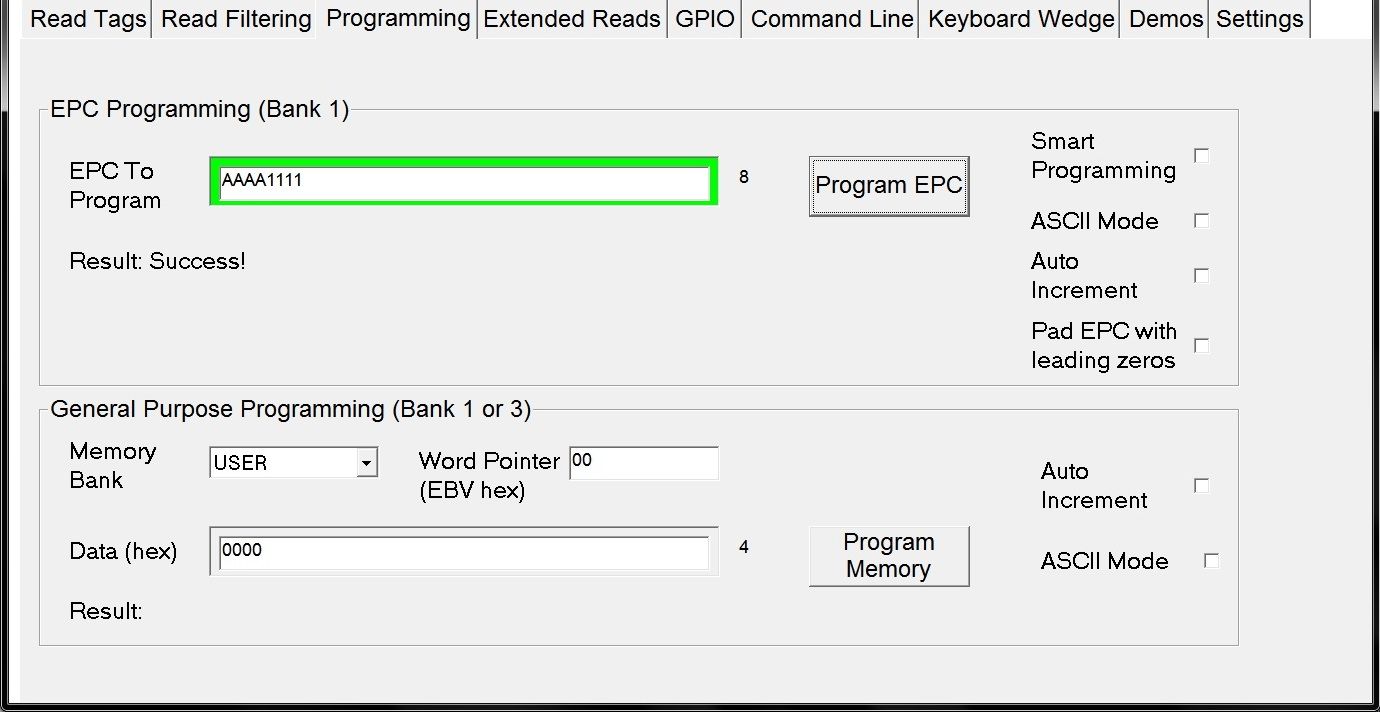
Task: Enable the Smart Programming checkbox
Action: (x=1202, y=156)
